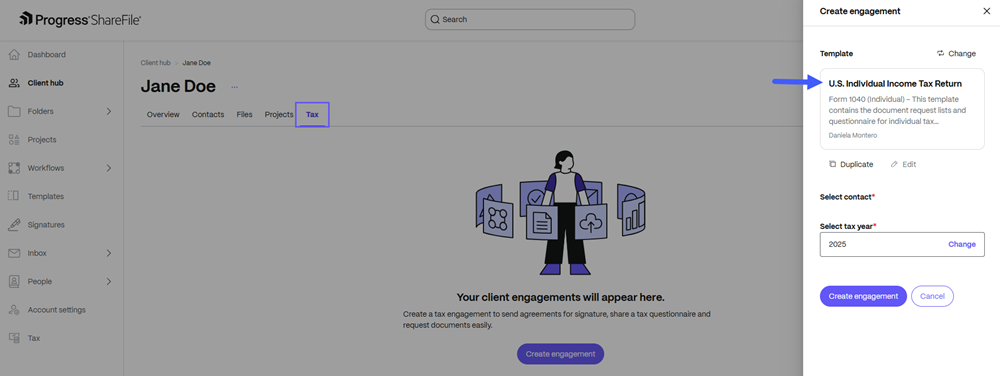Click Create engagement button in side panel
The width and height of the screenshot is (1000, 376).
(863, 296)
